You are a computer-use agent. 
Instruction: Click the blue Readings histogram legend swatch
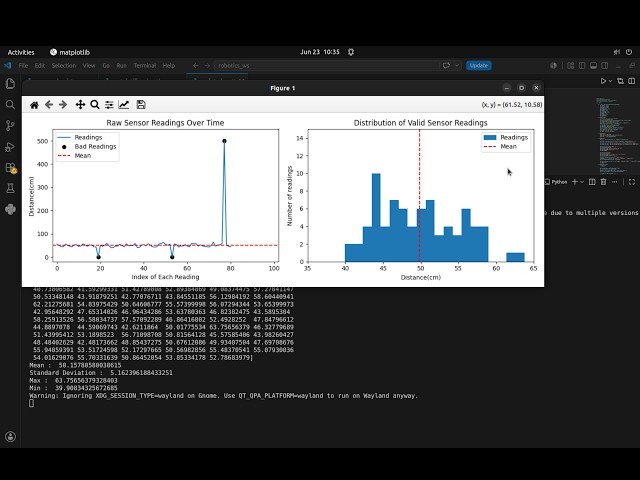point(490,138)
